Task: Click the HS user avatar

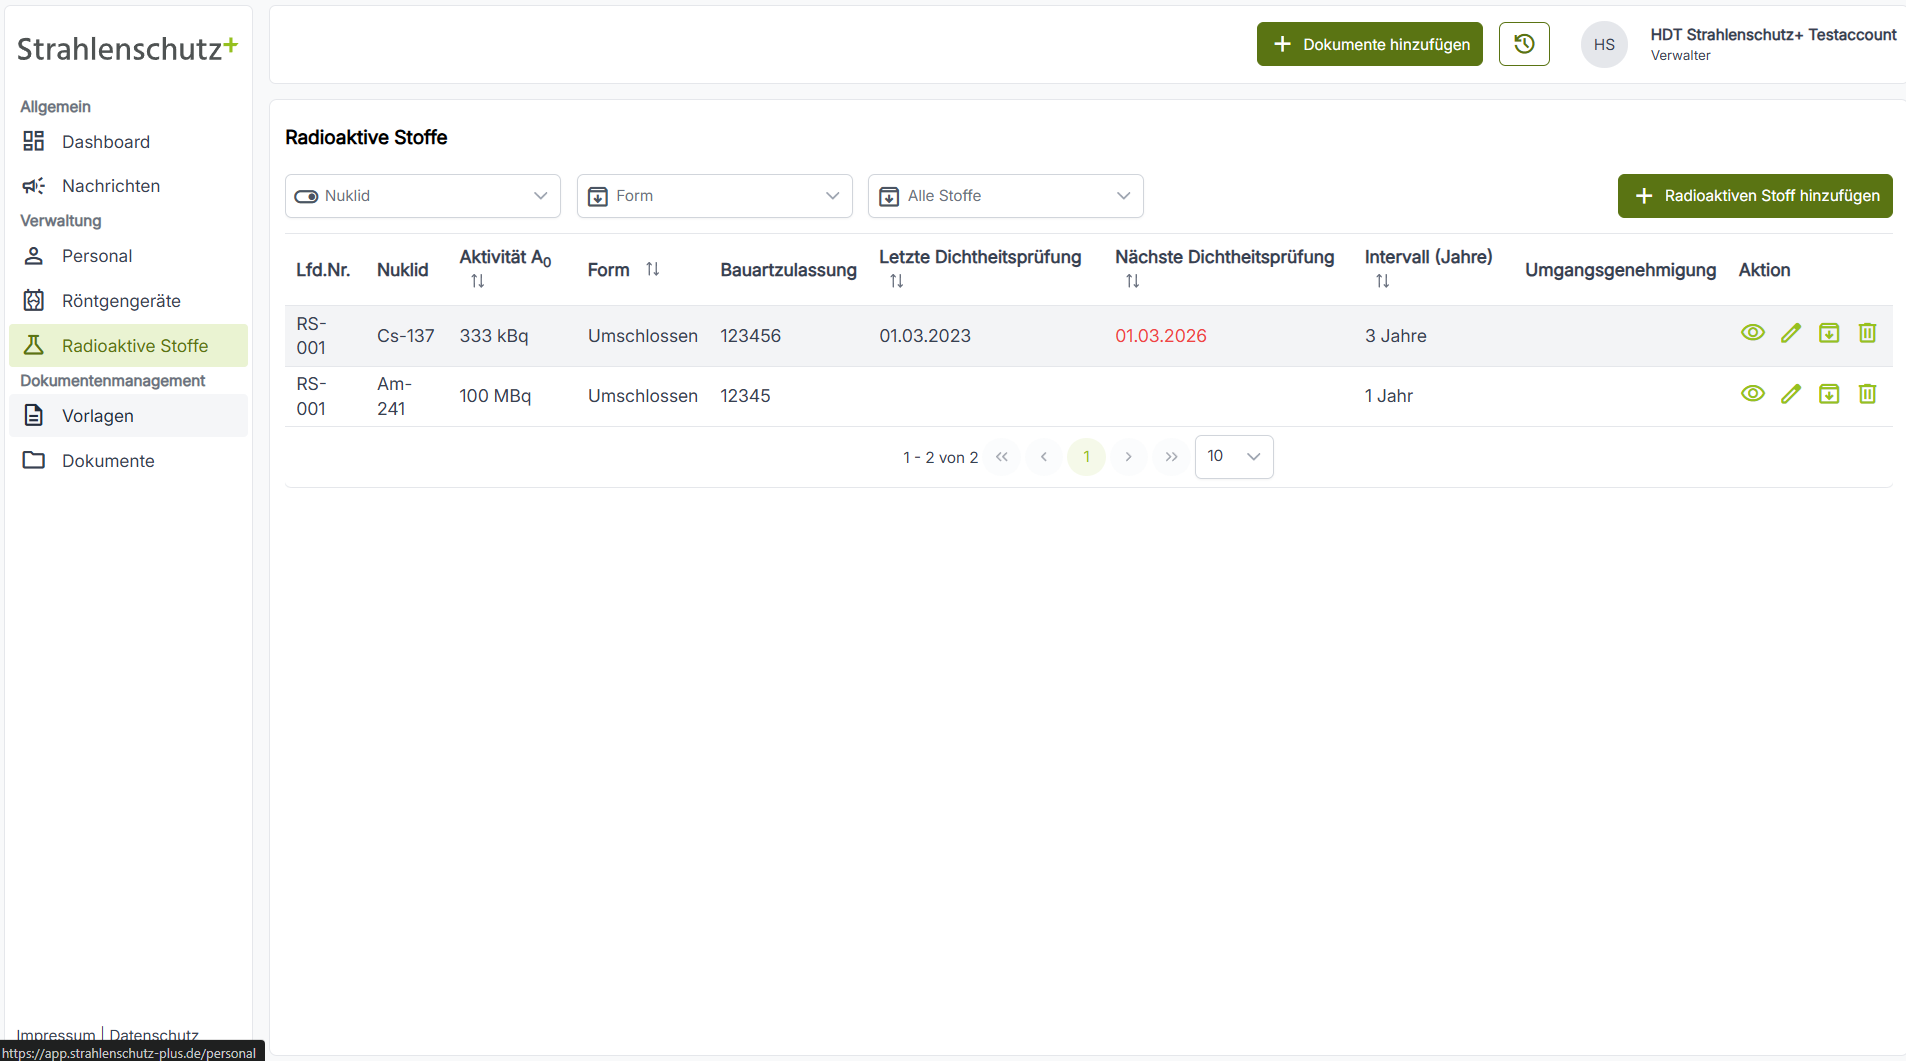Action: [1604, 45]
